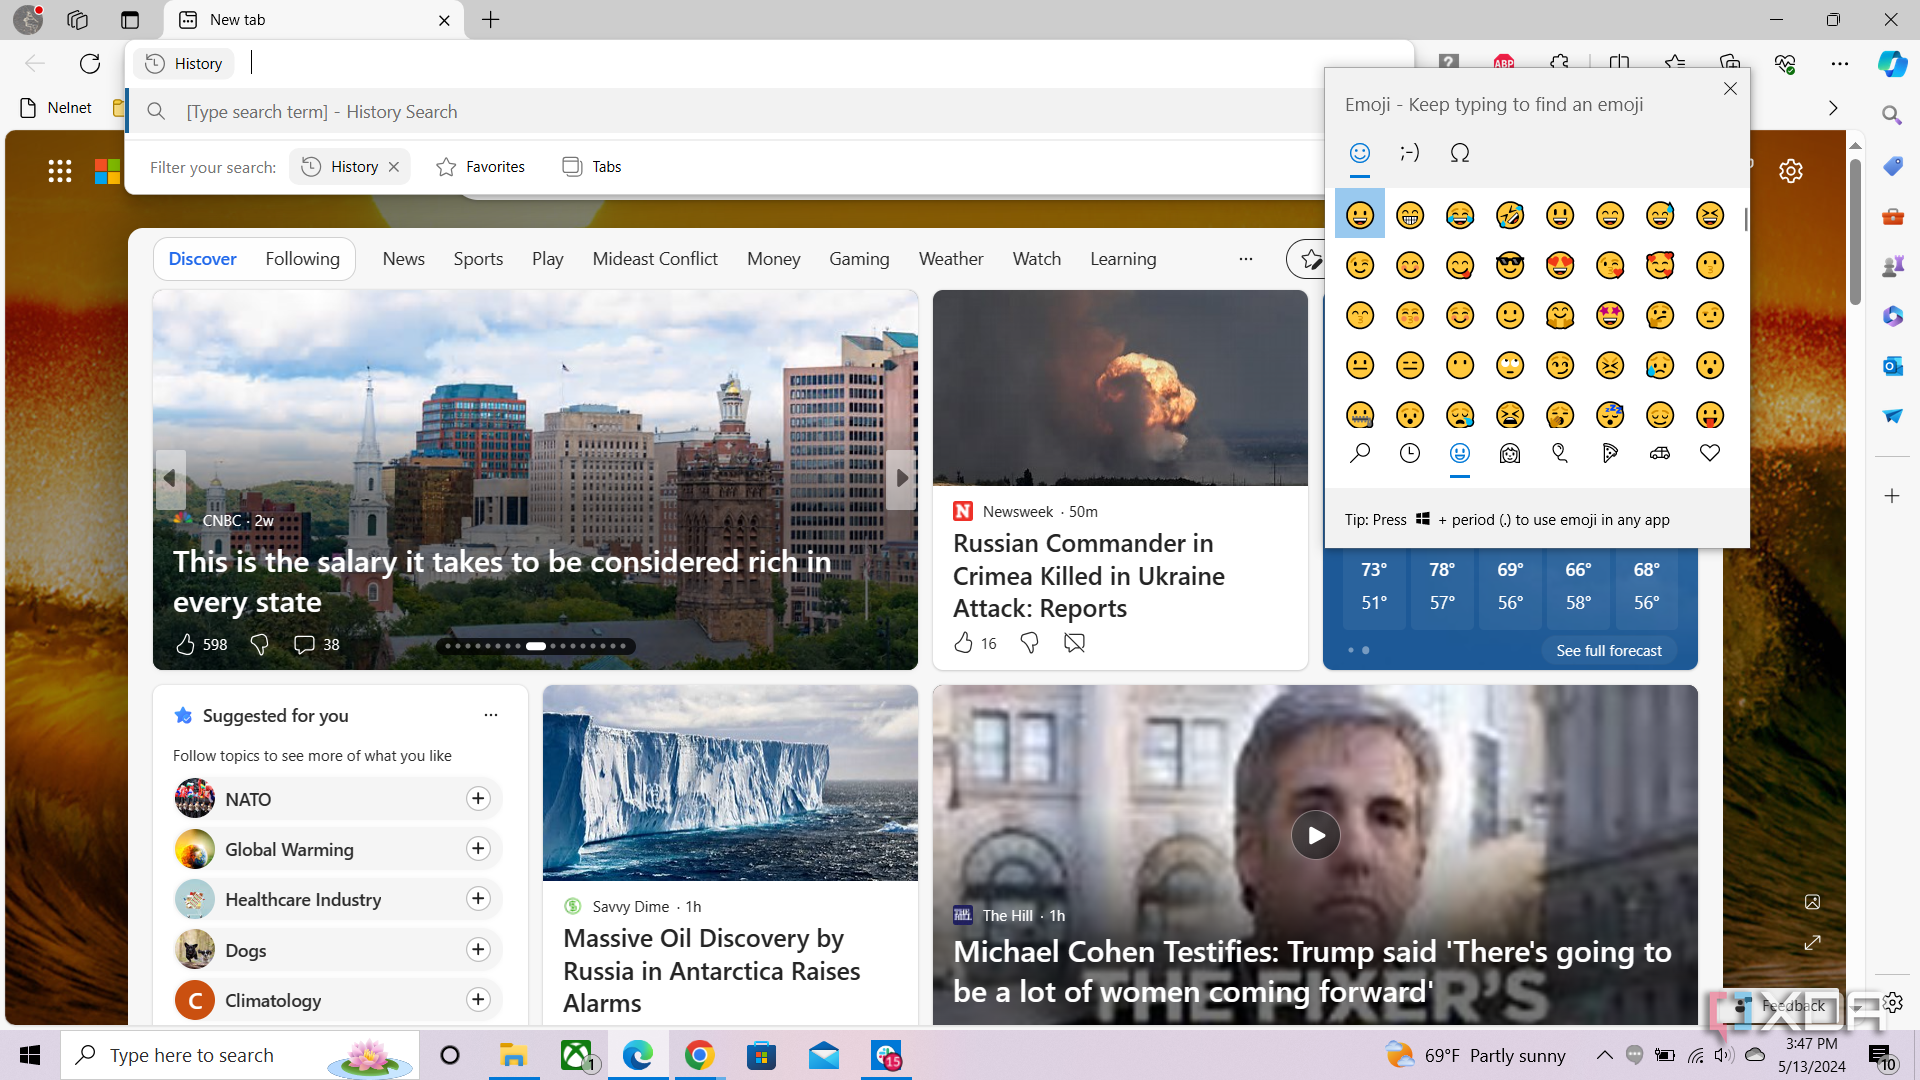This screenshot has width=1920, height=1080.
Task: Open Outlook in the Edge sidebar
Action: click(x=1892, y=366)
